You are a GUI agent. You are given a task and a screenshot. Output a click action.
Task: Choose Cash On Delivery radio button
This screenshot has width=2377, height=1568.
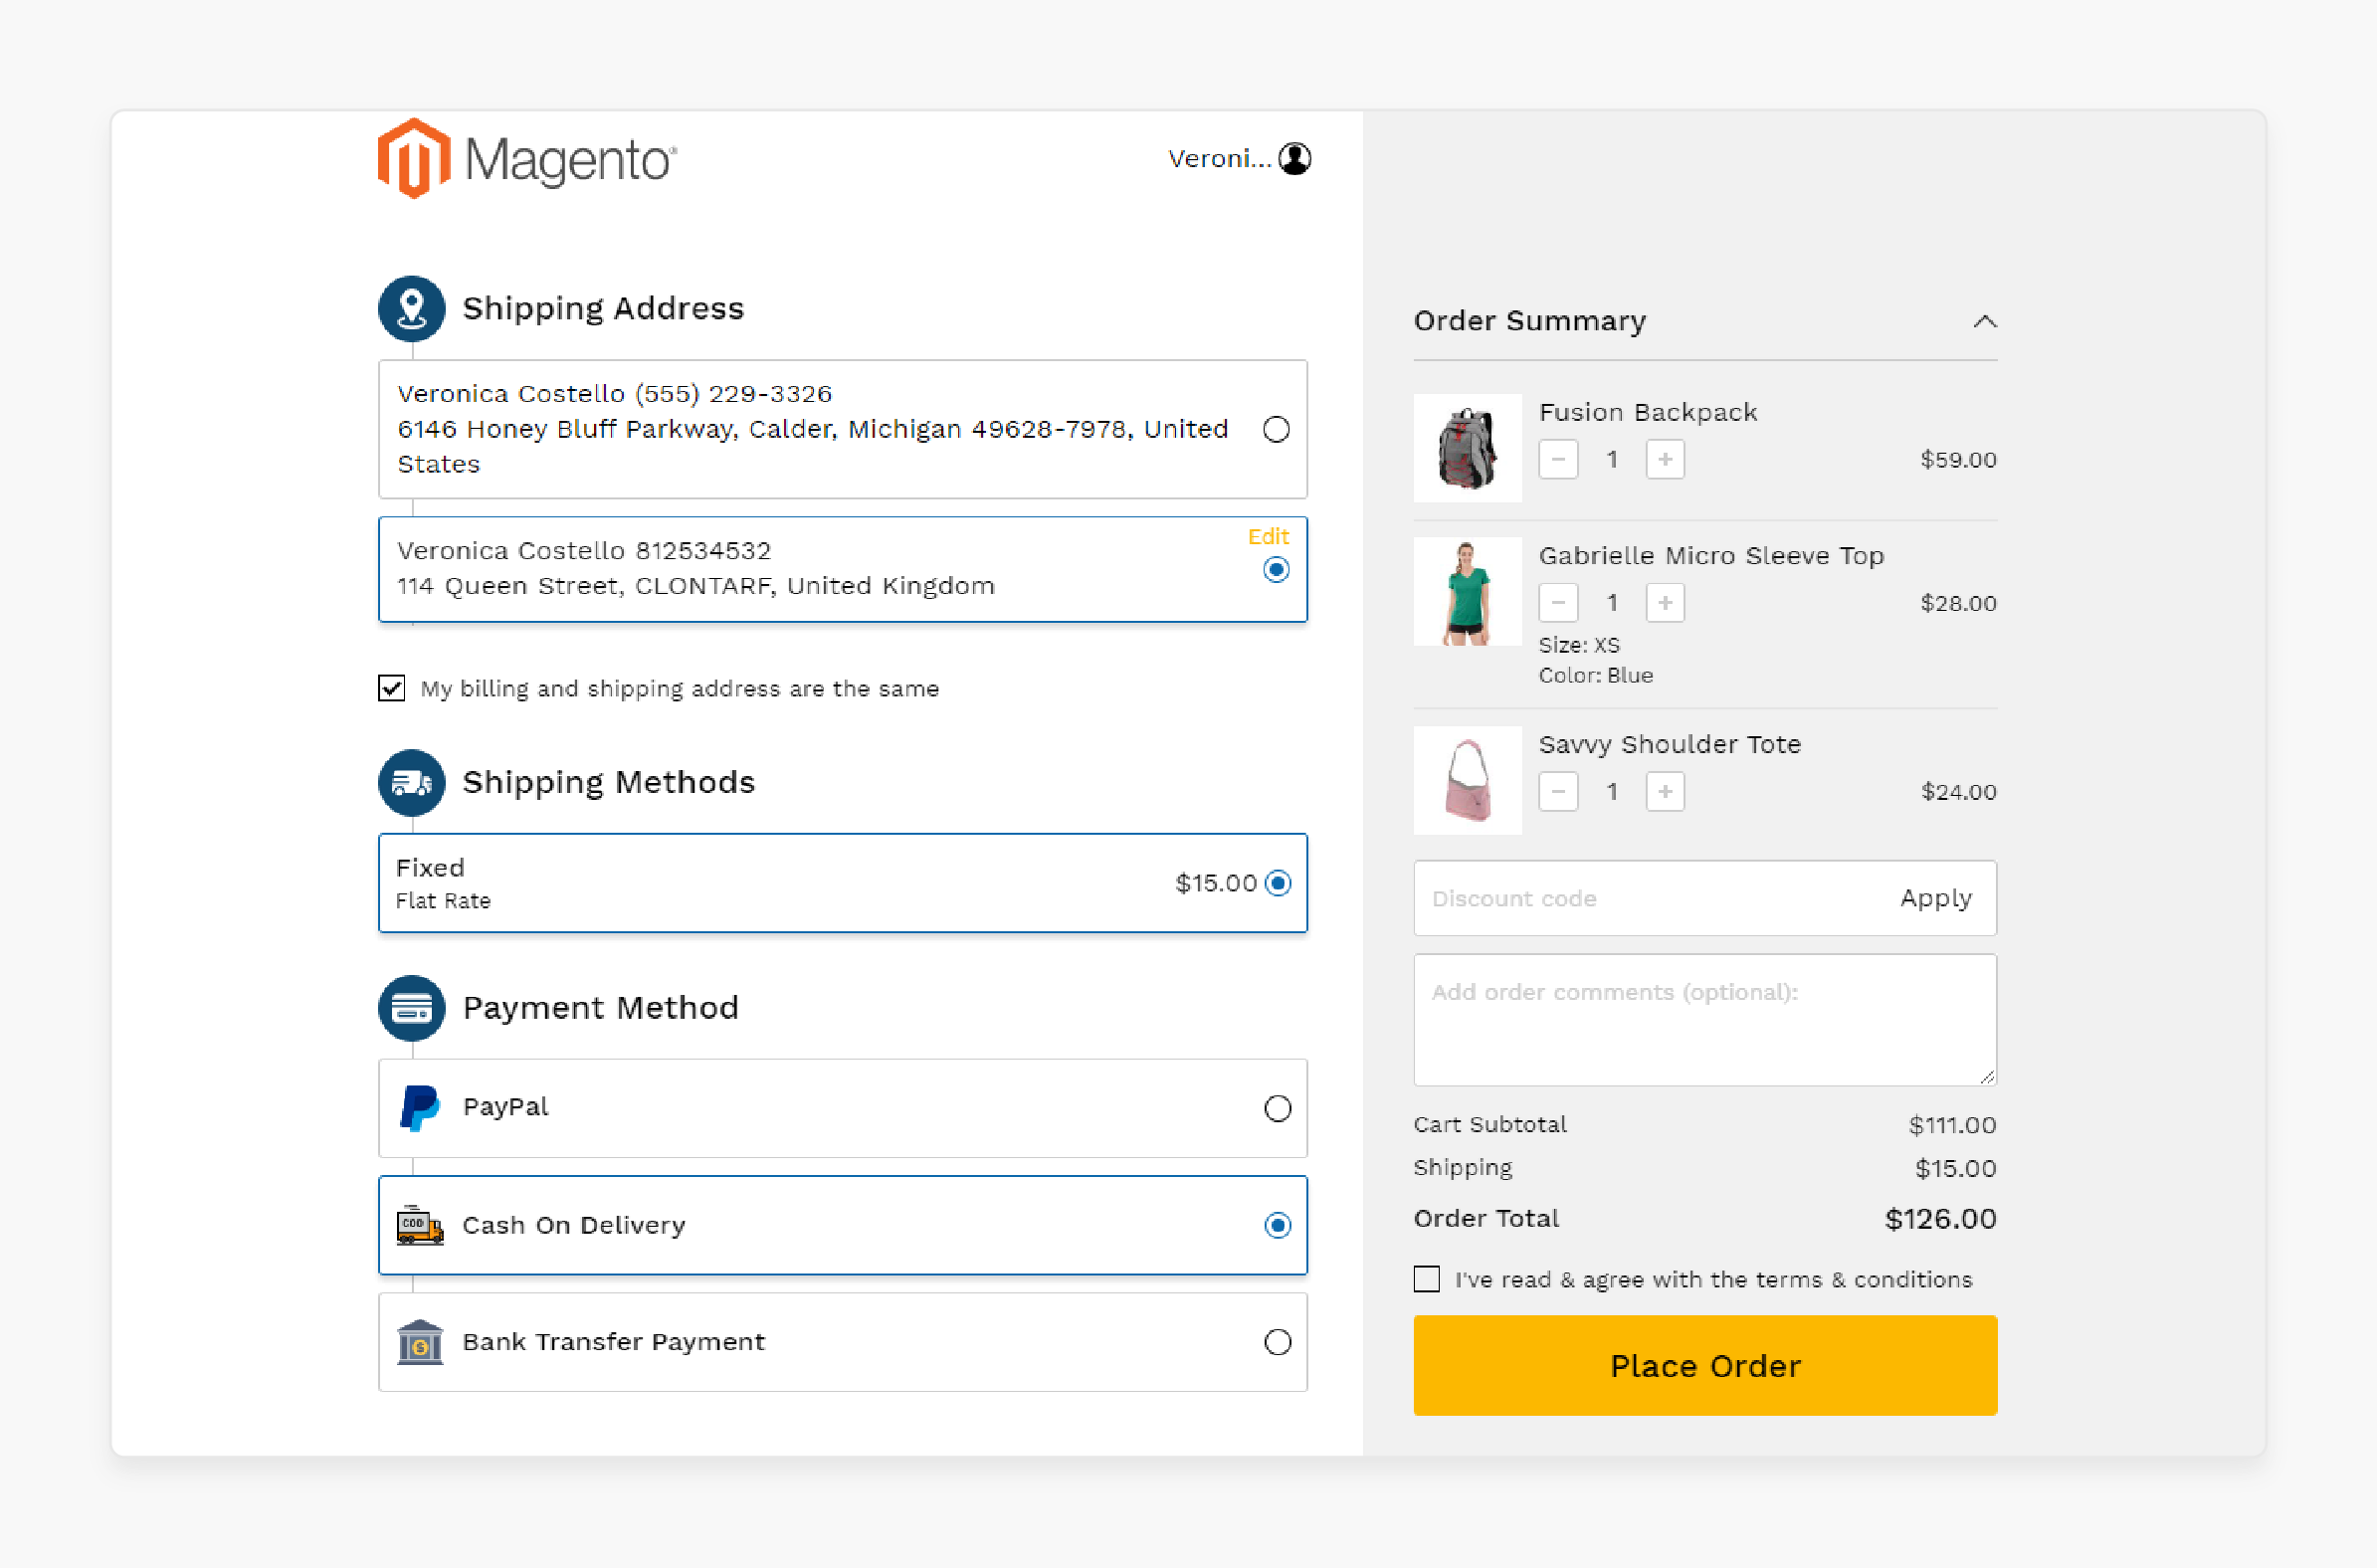click(x=1278, y=1225)
